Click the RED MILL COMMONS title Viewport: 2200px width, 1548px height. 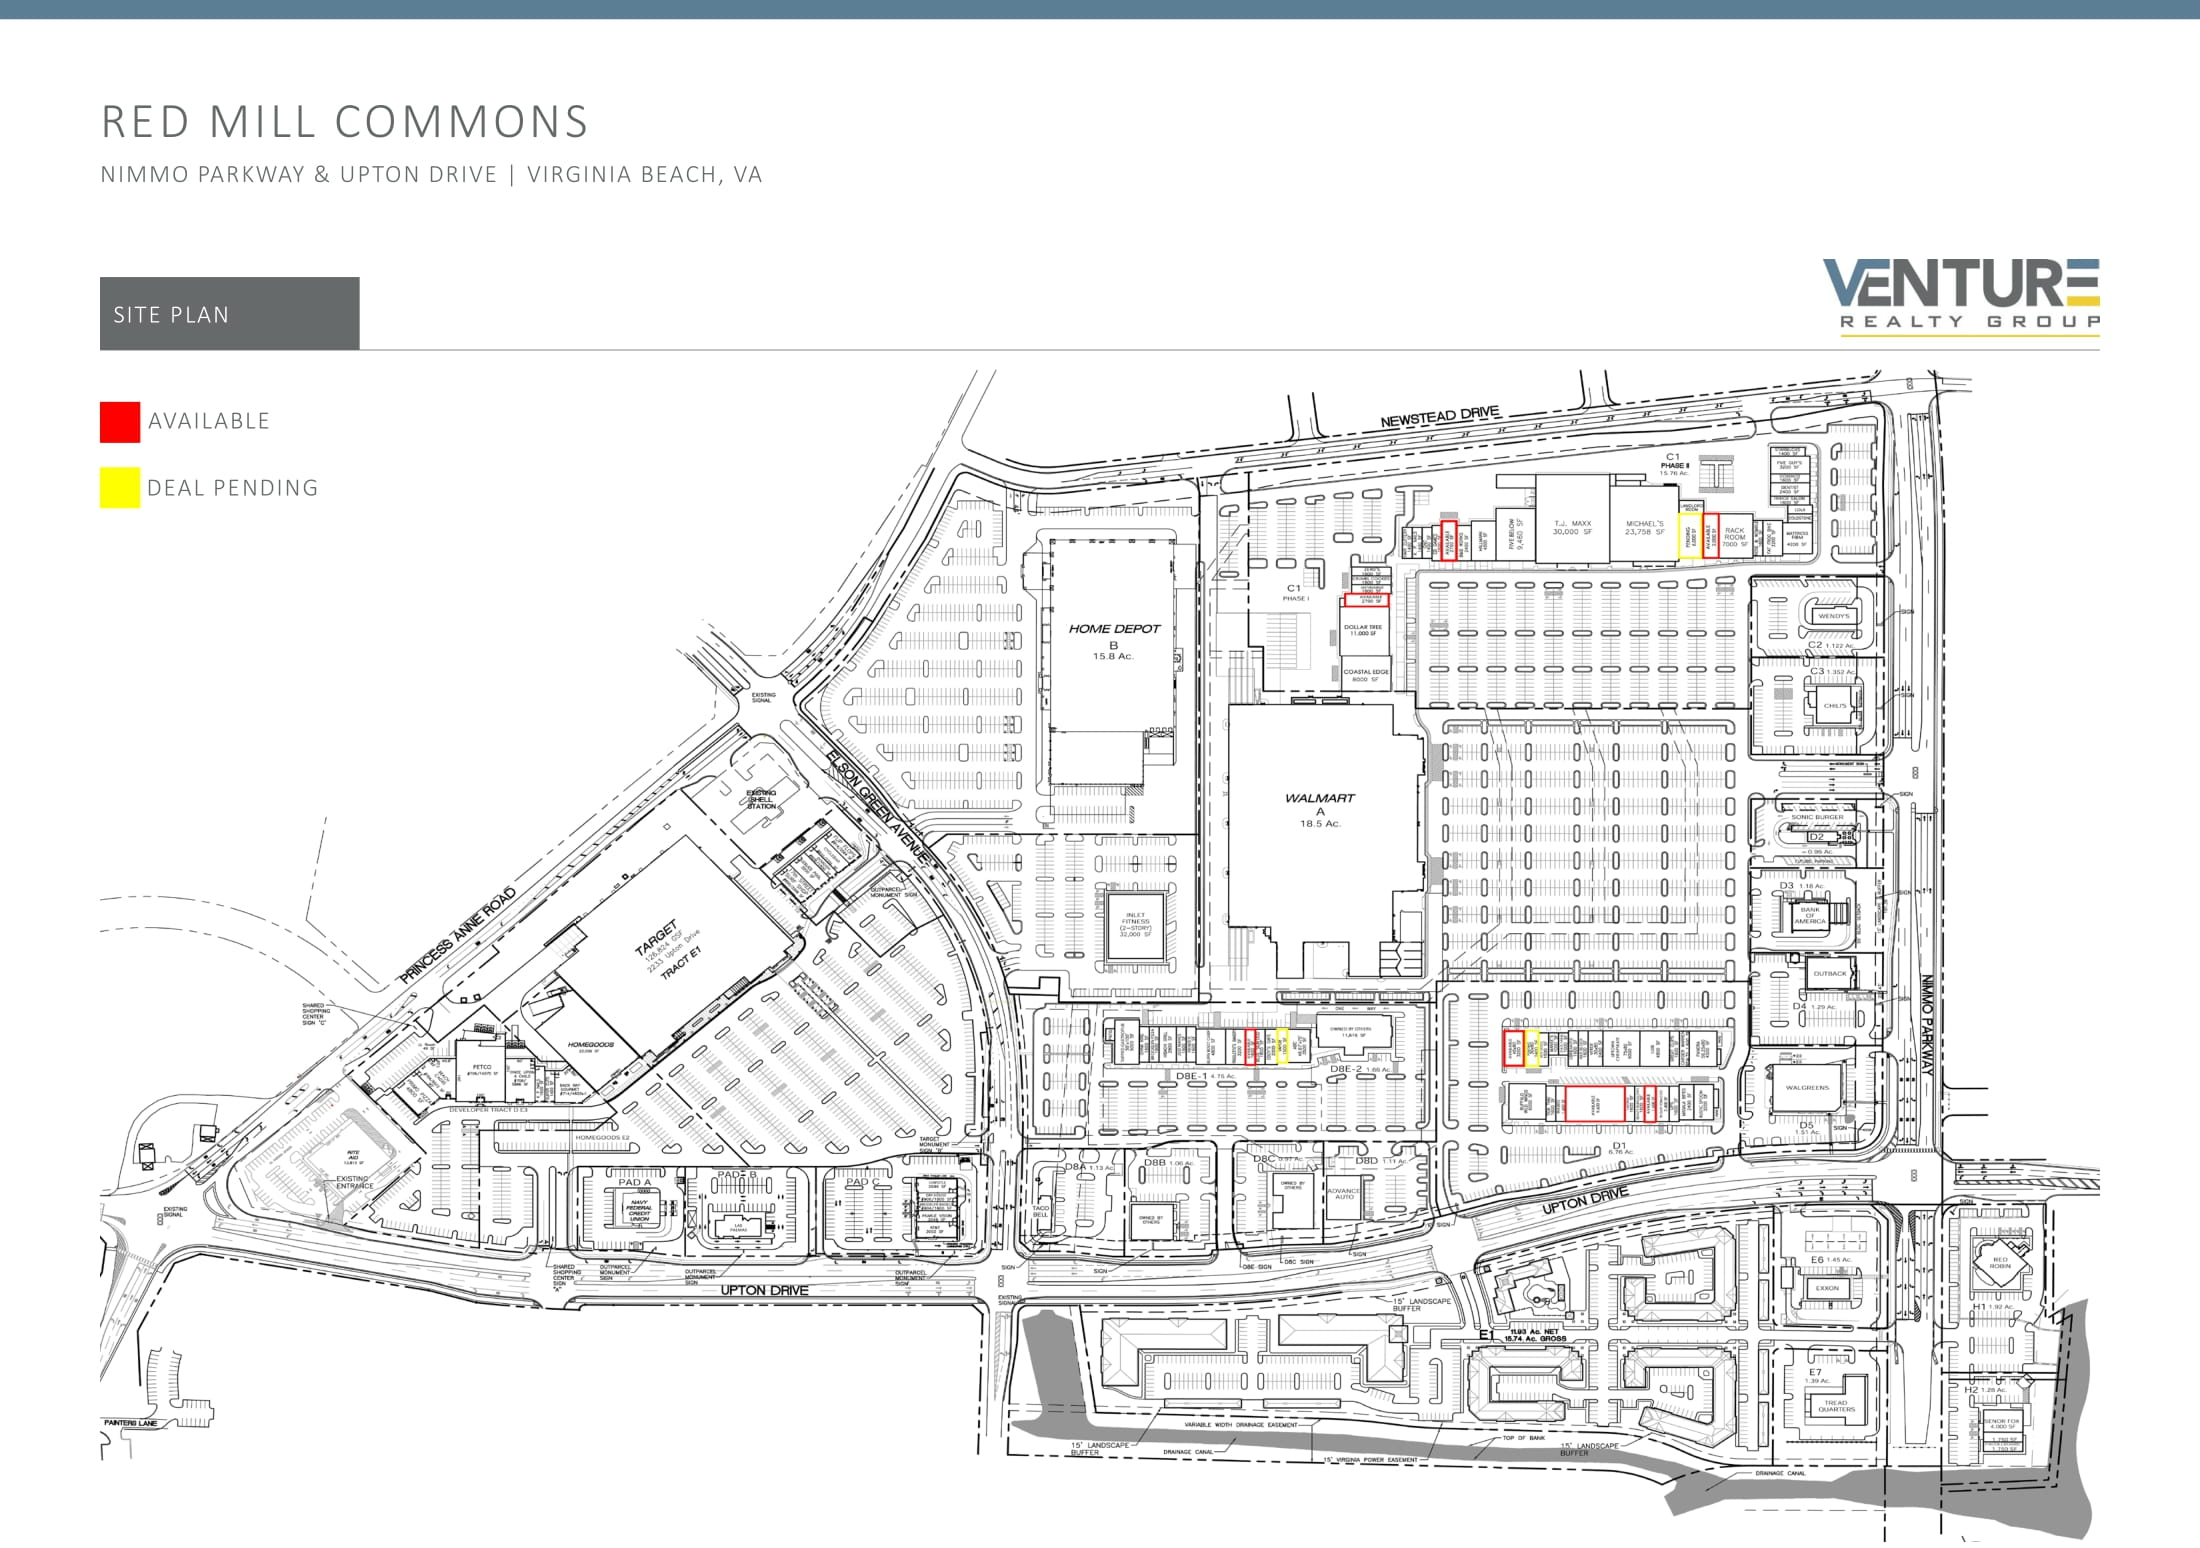click(x=345, y=122)
